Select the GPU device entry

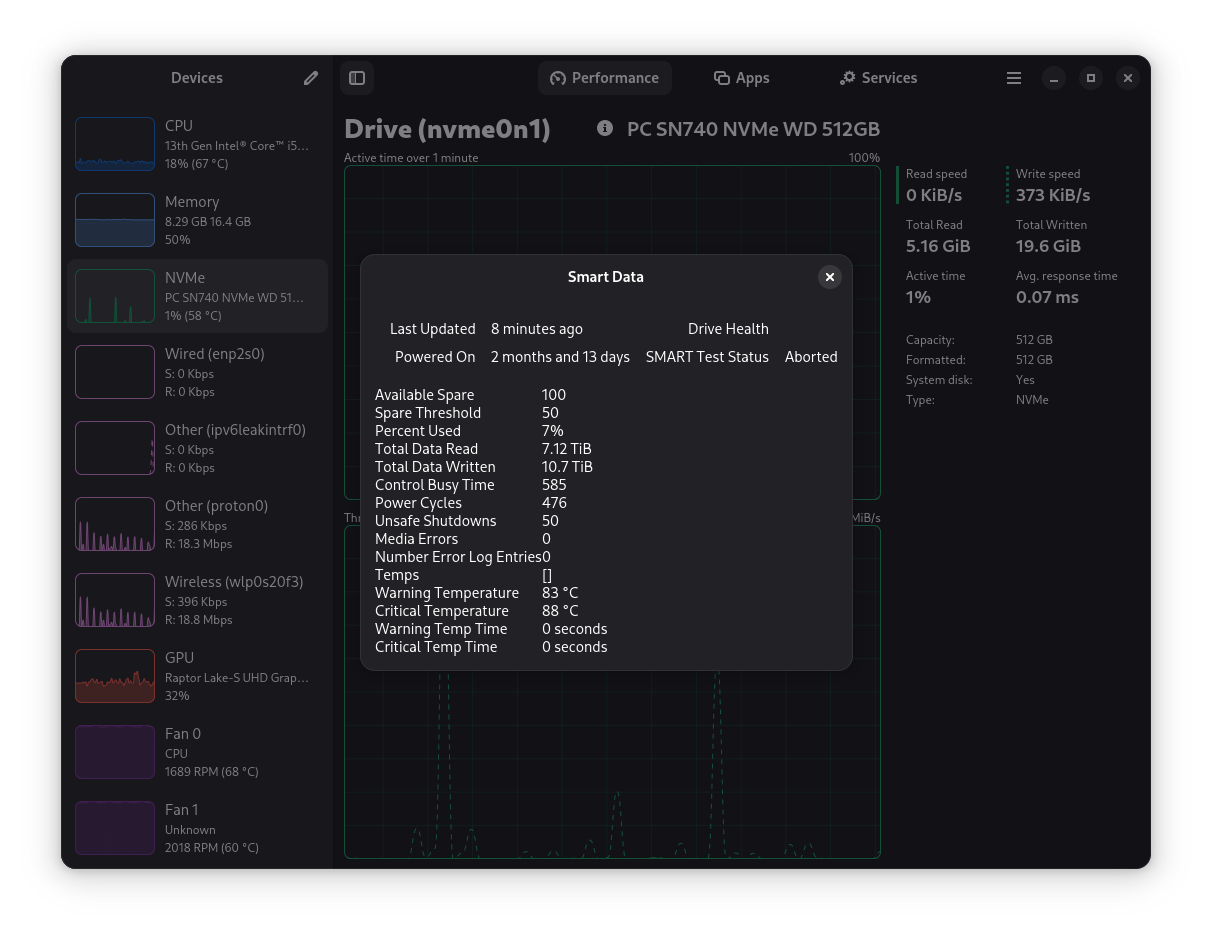point(197,676)
